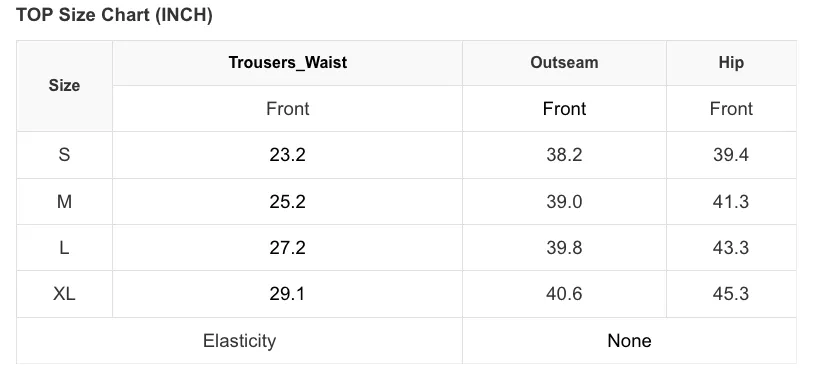Click the Elasticity row label
This screenshot has height=392, width=828.
[x=239, y=341]
